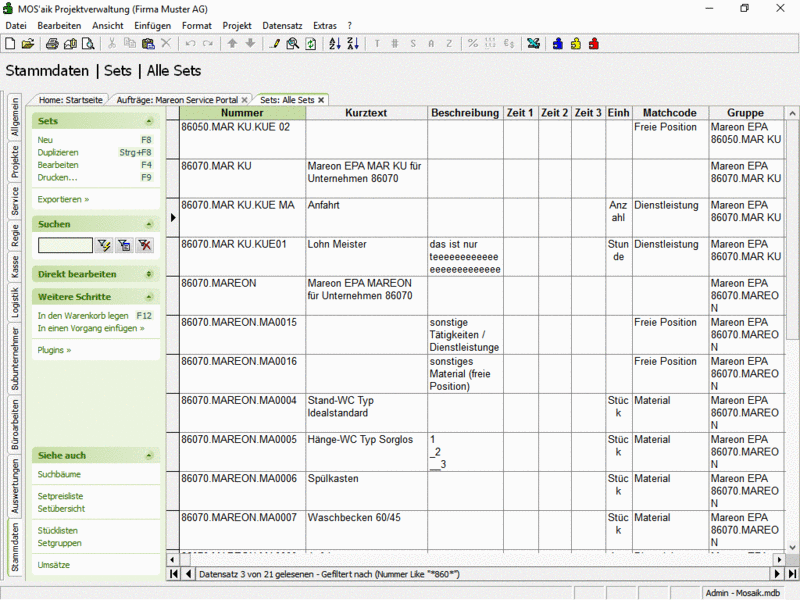Collapse the Siehe auch section
The width and height of the screenshot is (800, 600).
click(149, 456)
